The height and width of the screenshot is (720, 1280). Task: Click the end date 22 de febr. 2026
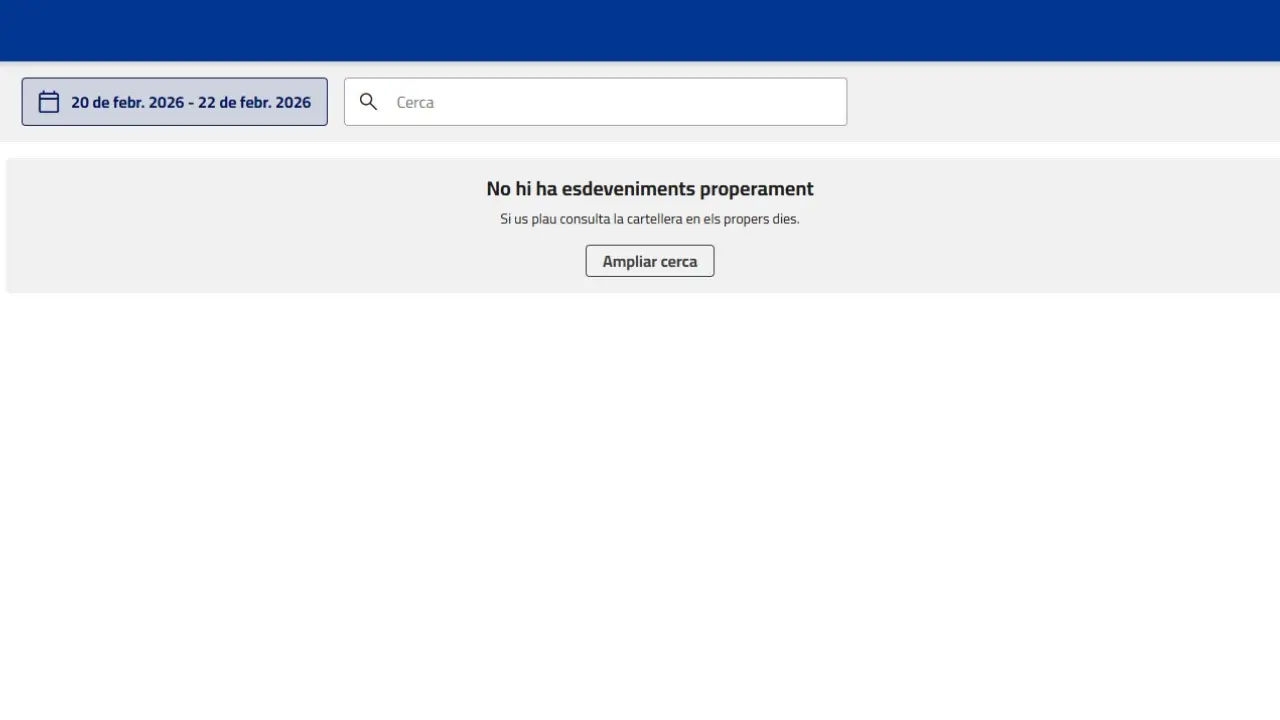(x=254, y=102)
